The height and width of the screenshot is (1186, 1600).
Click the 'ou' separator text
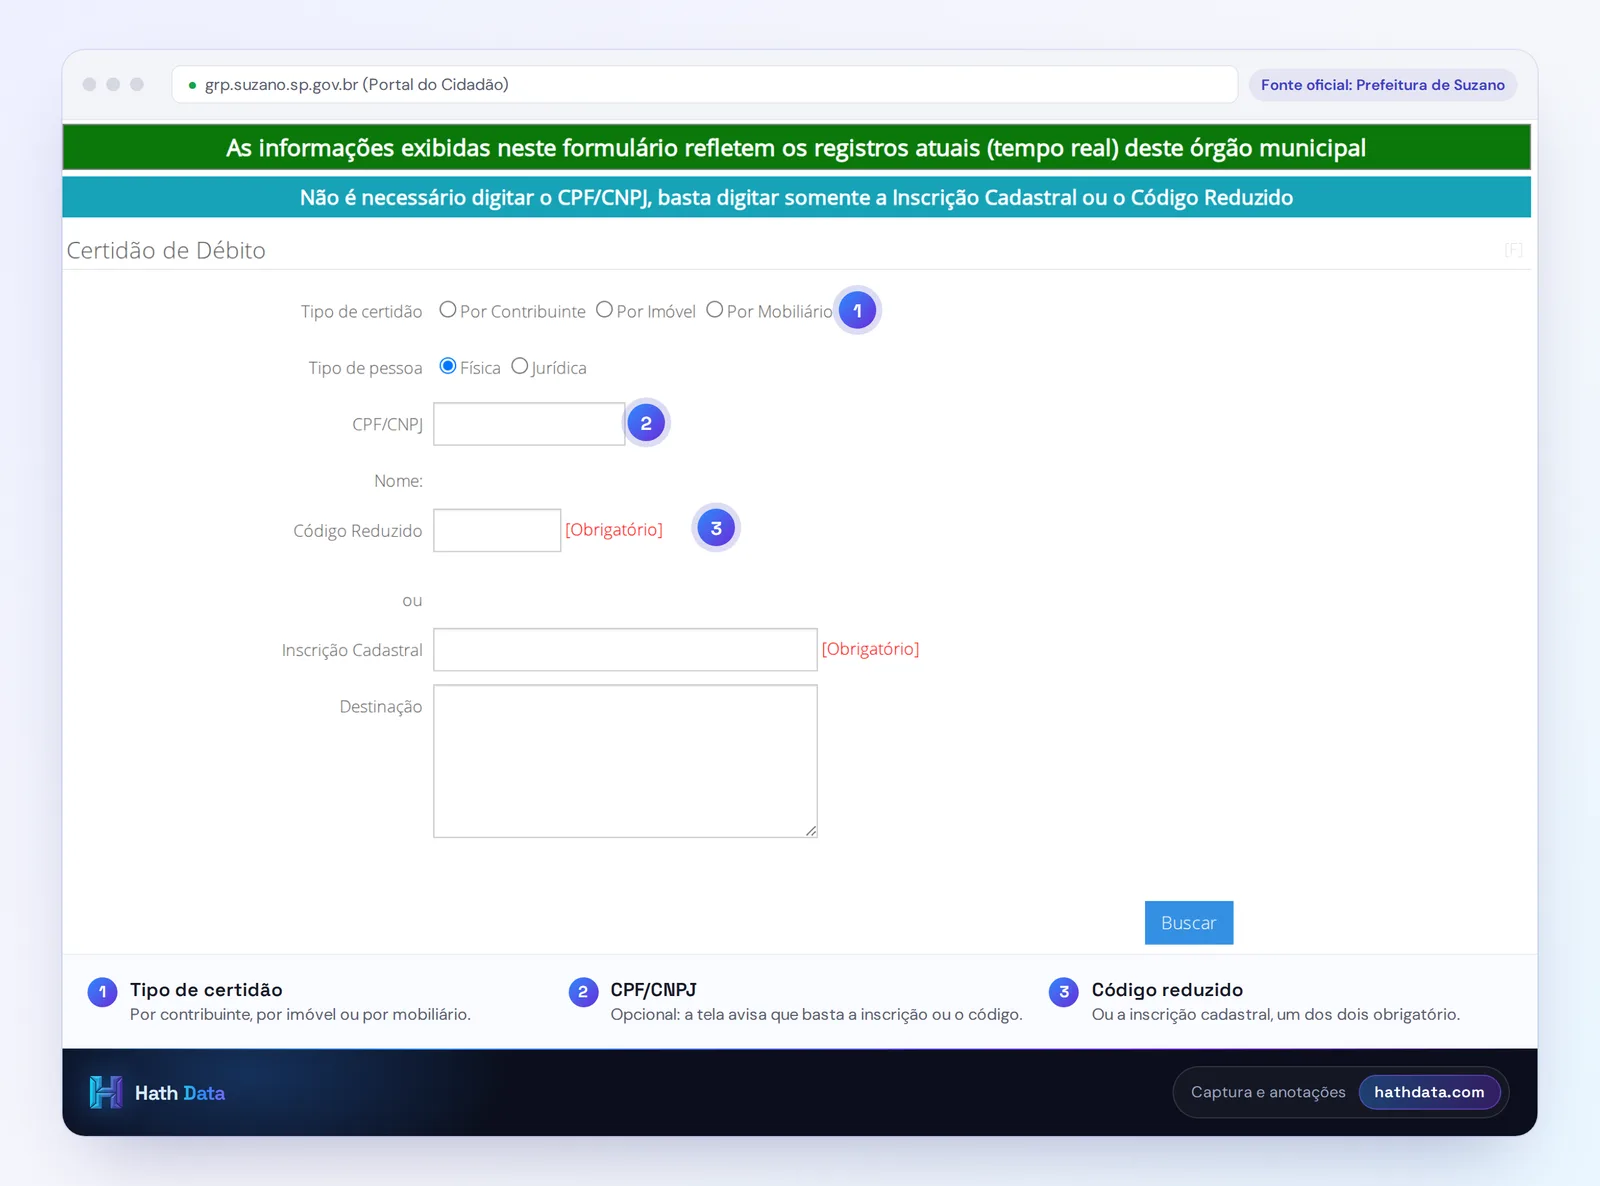412,601
